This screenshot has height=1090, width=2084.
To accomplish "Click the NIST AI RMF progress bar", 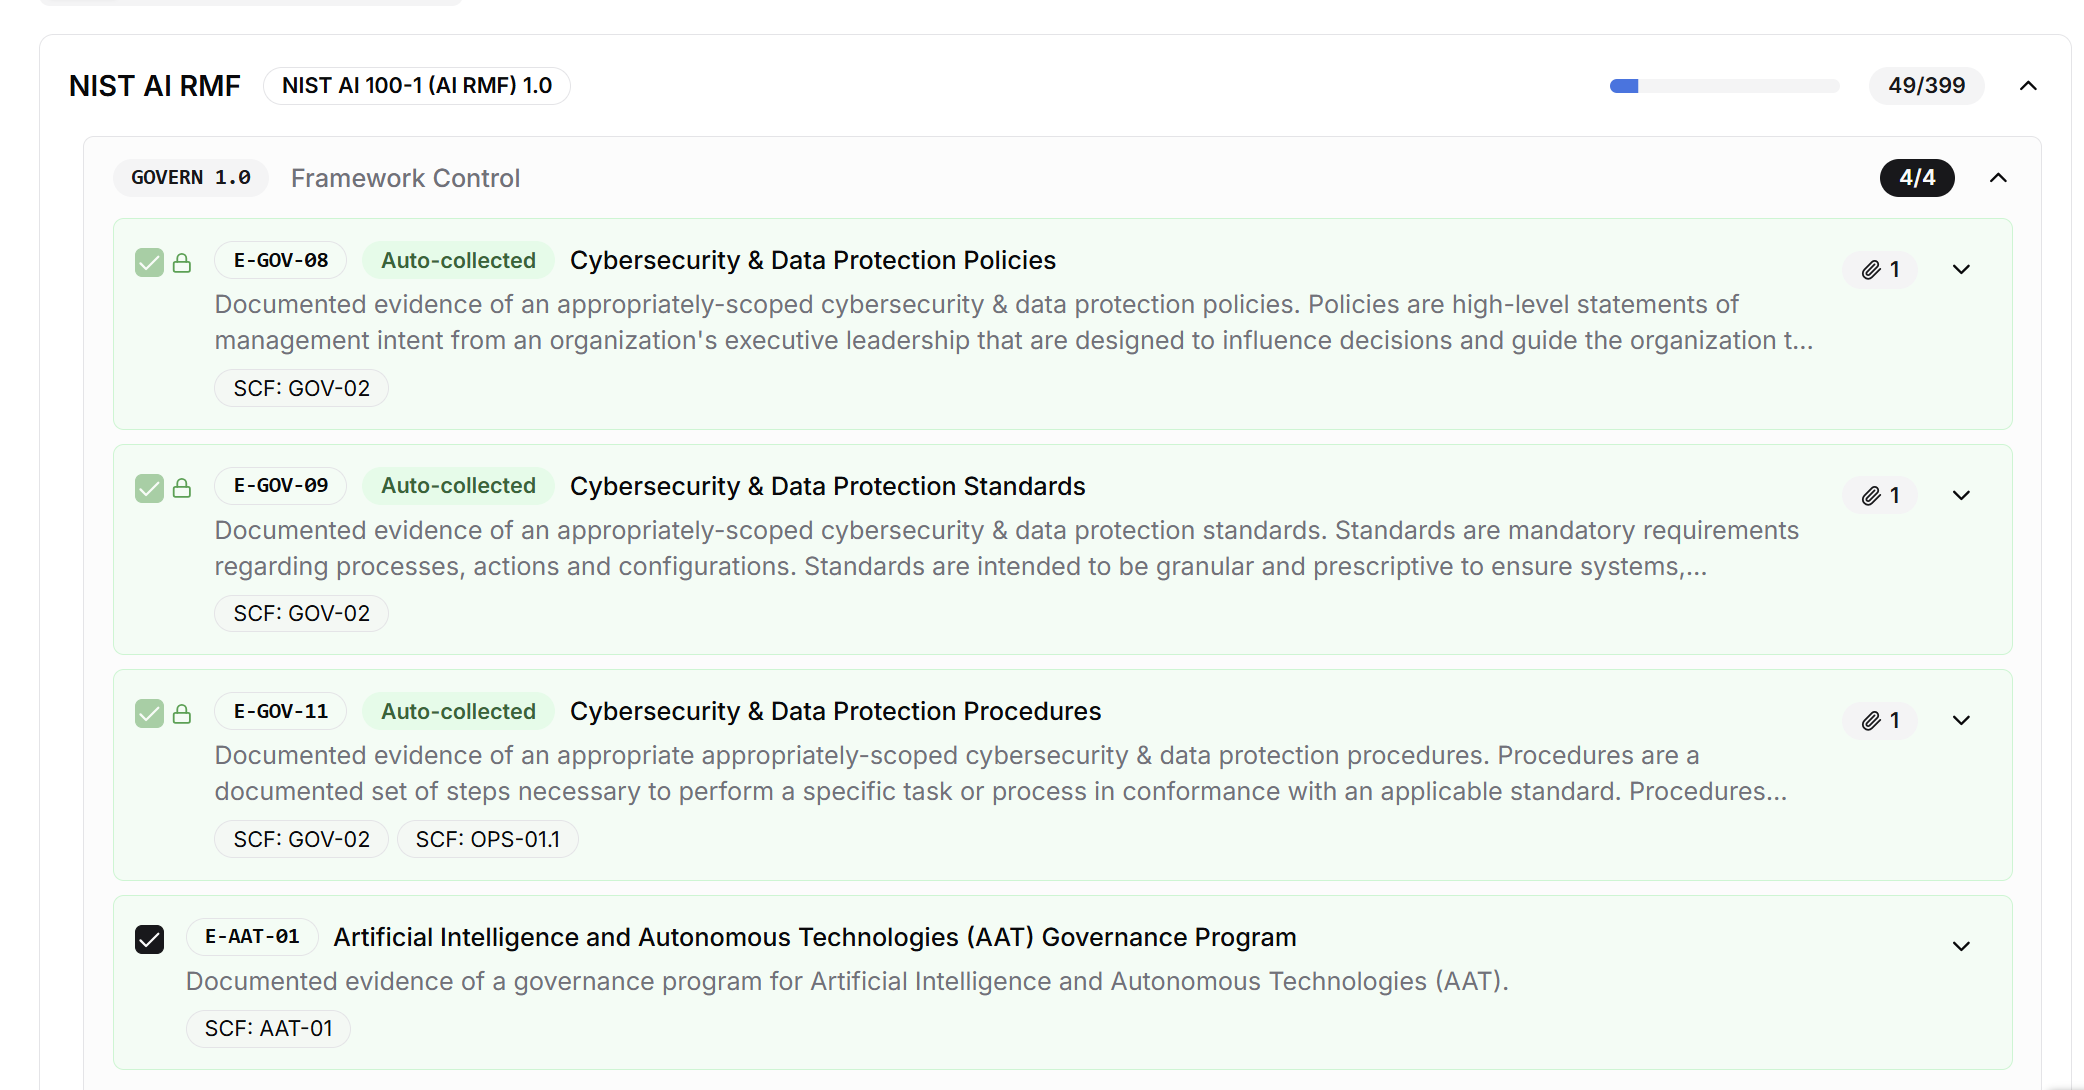I will coord(1724,86).
